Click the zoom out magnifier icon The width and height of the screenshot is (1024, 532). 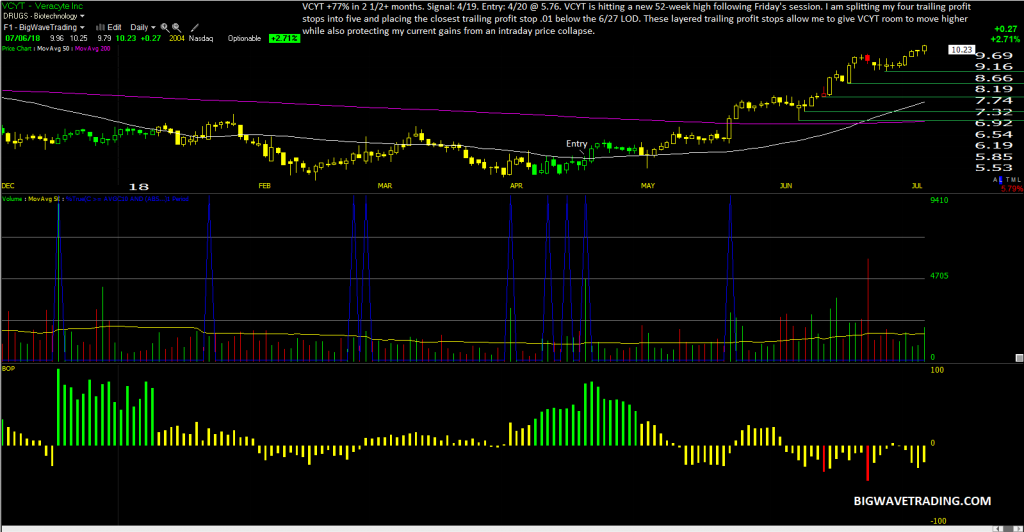[x=176, y=27]
